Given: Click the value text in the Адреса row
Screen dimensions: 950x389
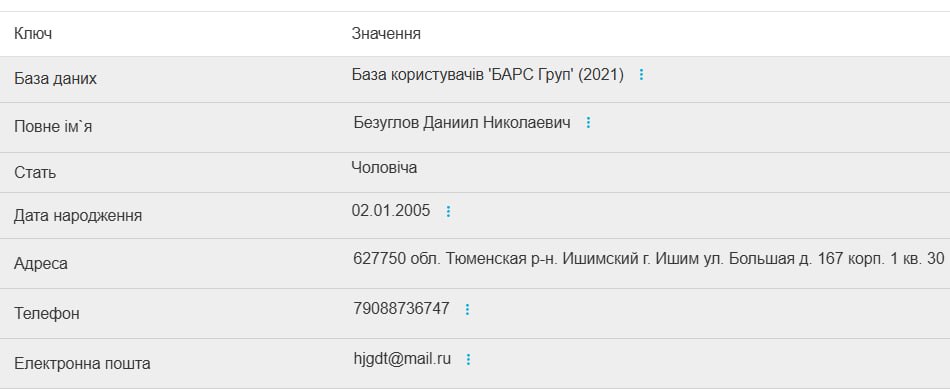Looking at the screenshot, I should click(648, 259).
